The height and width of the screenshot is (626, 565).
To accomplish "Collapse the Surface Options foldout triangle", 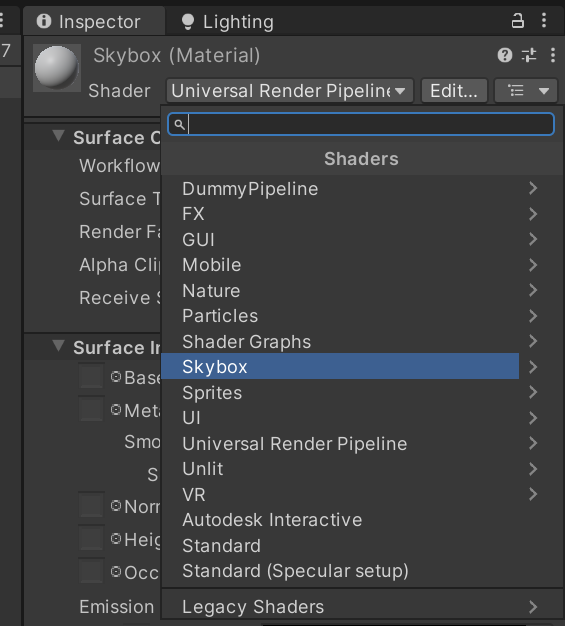I will (59, 136).
